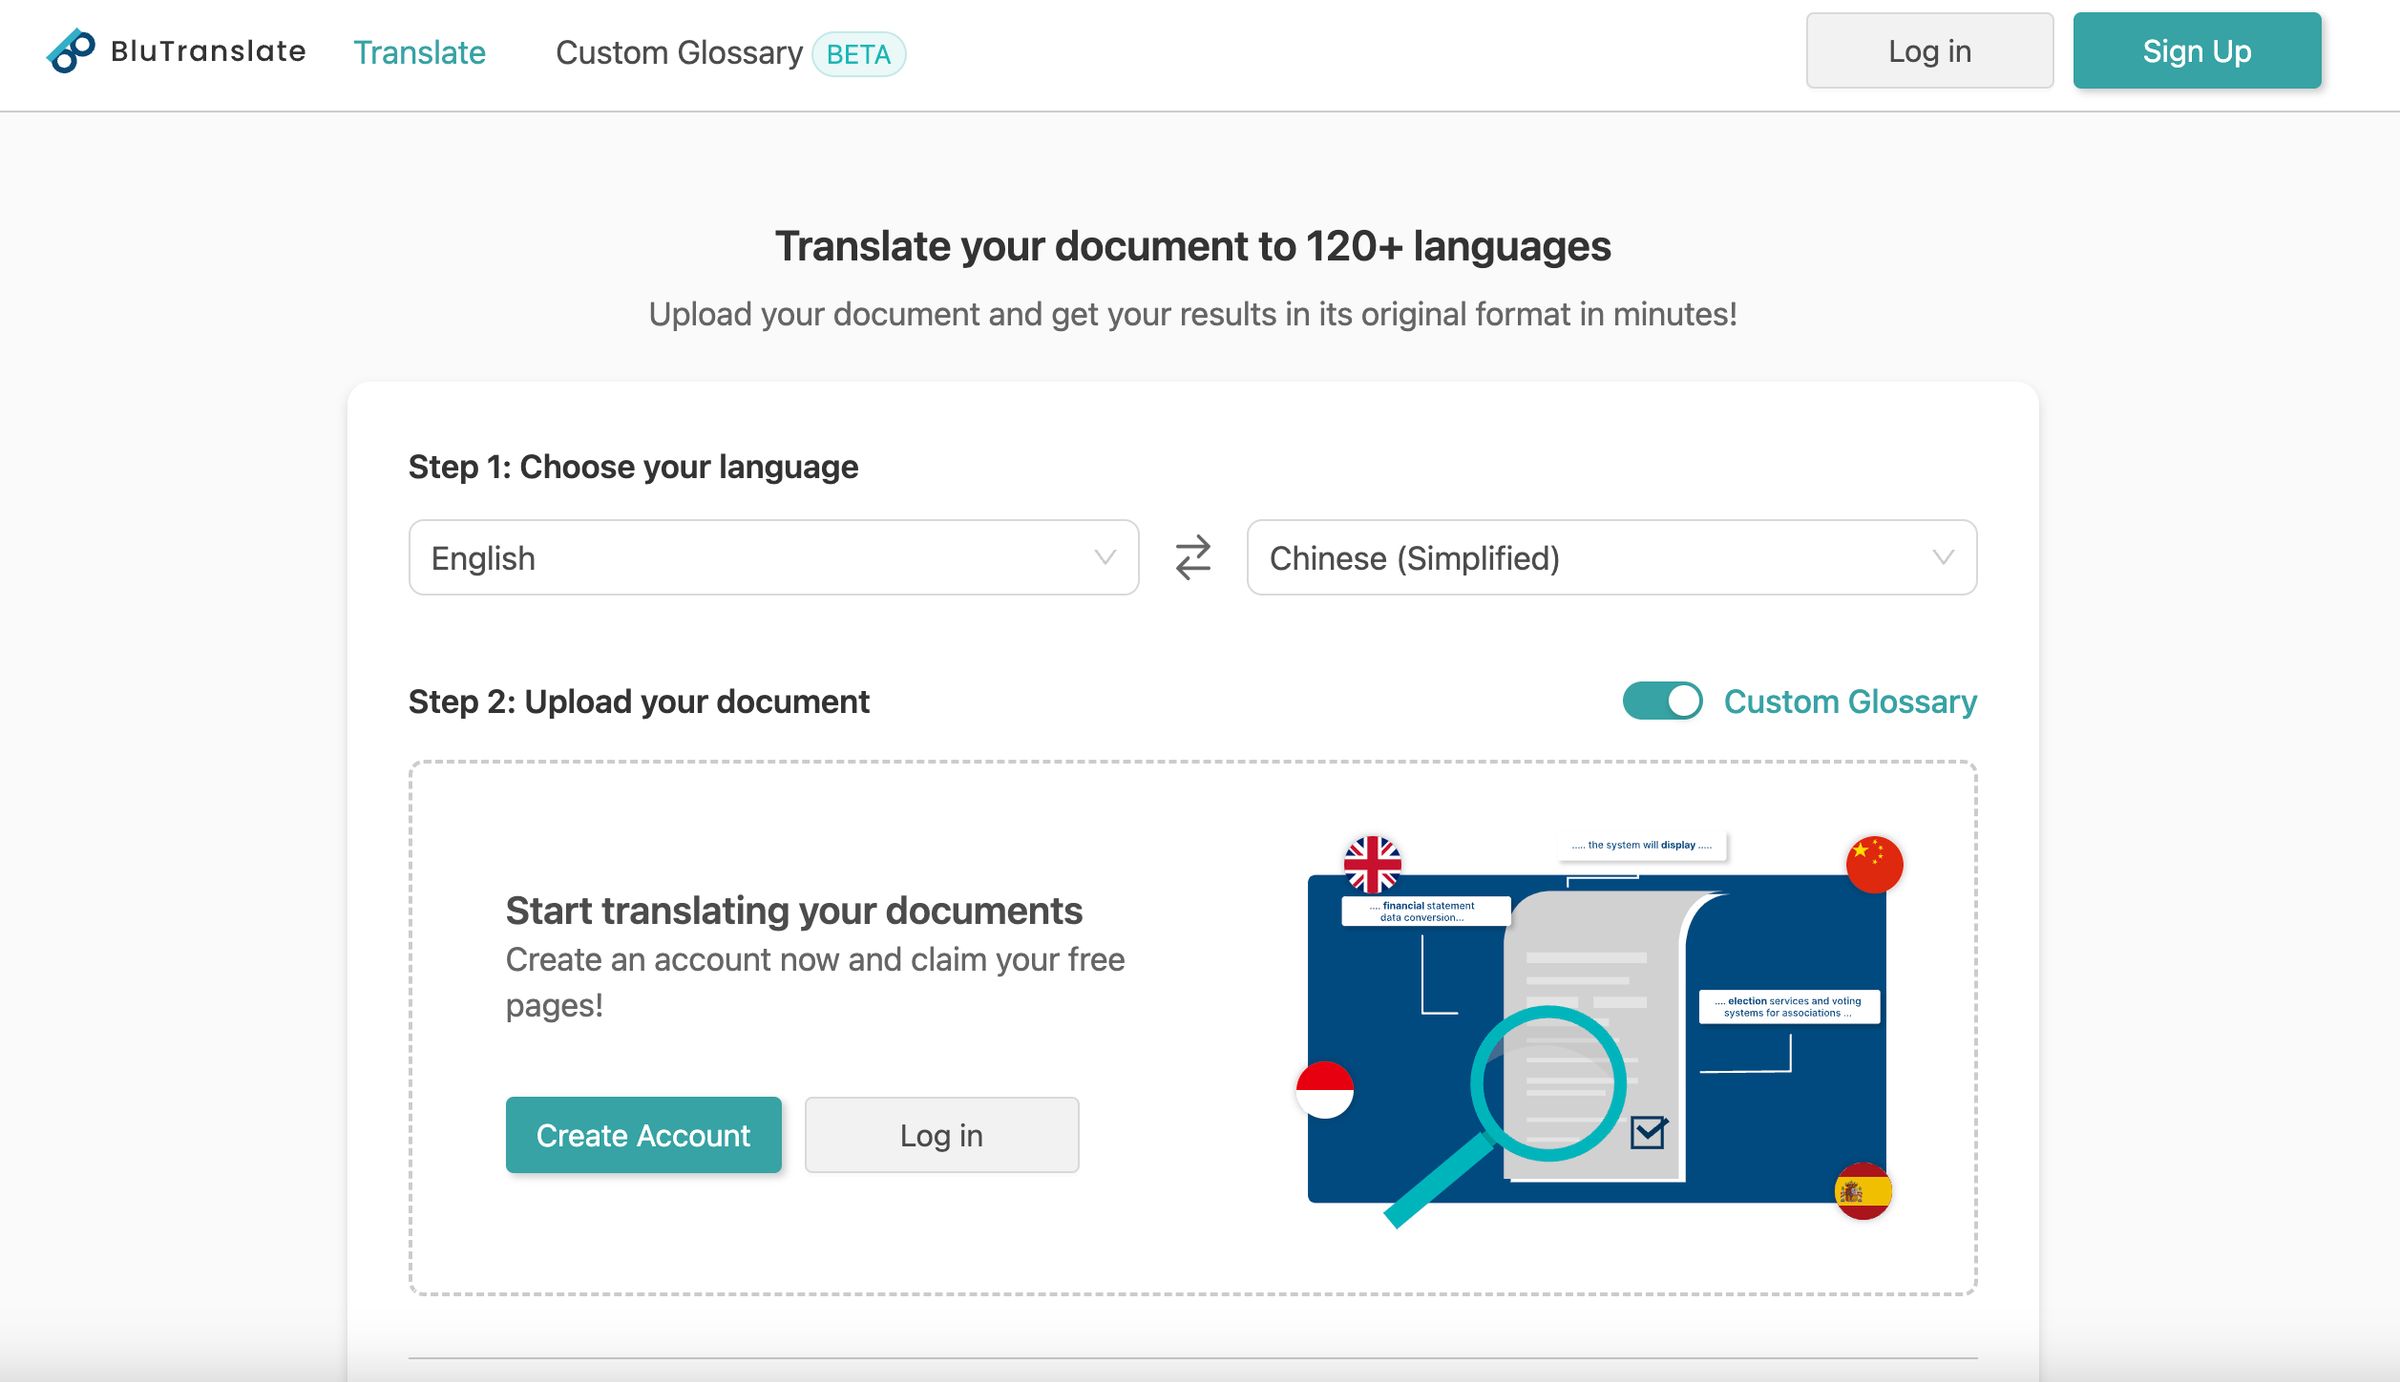
Task: Disable the Custom Glossary toggle
Action: click(x=1662, y=701)
